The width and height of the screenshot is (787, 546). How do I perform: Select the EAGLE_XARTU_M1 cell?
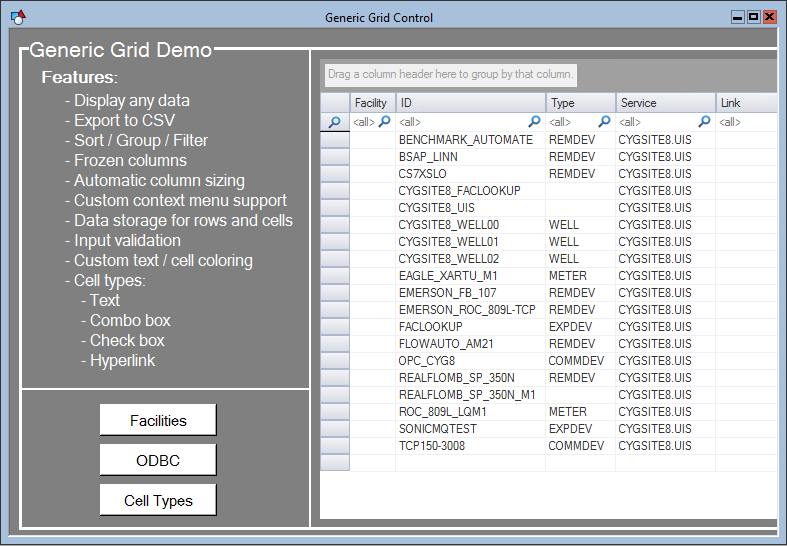[x=470, y=276]
